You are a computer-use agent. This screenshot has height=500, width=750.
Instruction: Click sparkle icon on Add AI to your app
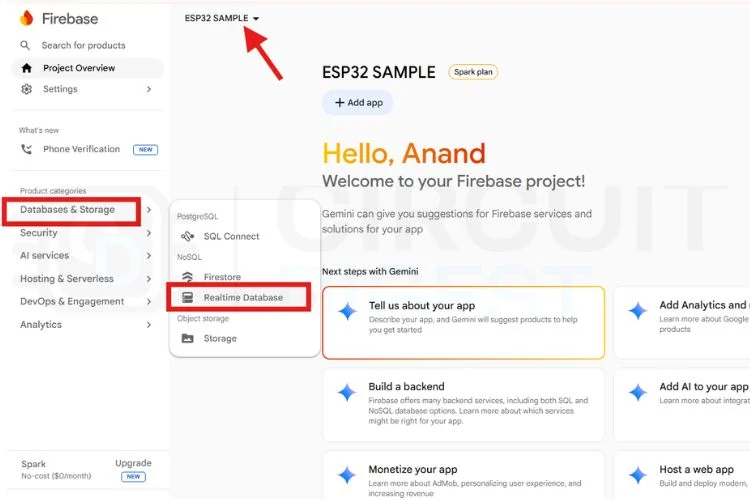pos(638,392)
